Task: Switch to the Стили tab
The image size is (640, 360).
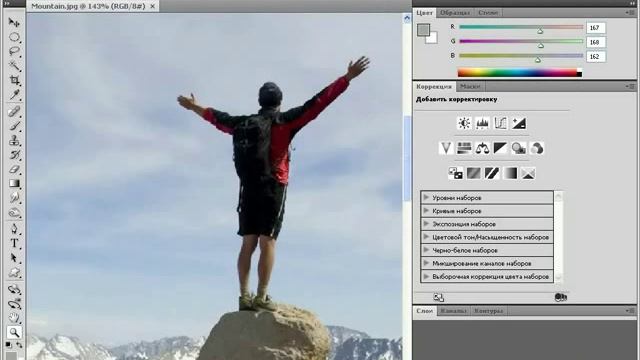Action: click(488, 13)
